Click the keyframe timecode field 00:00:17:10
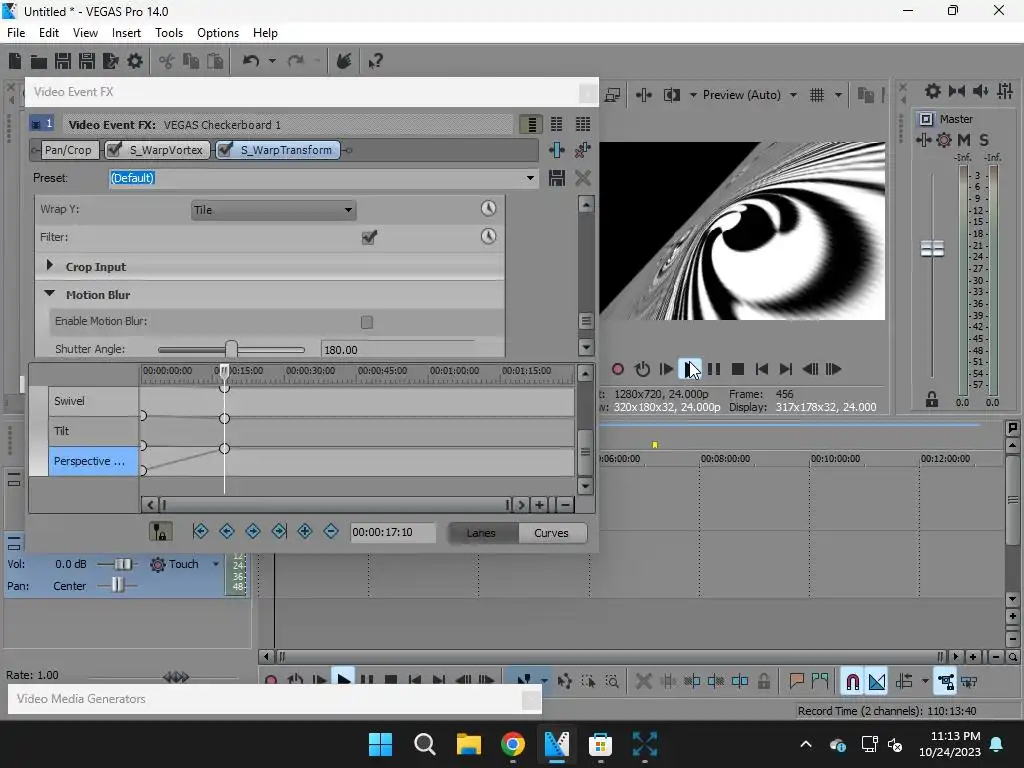This screenshot has width=1024, height=768. tap(392, 532)
